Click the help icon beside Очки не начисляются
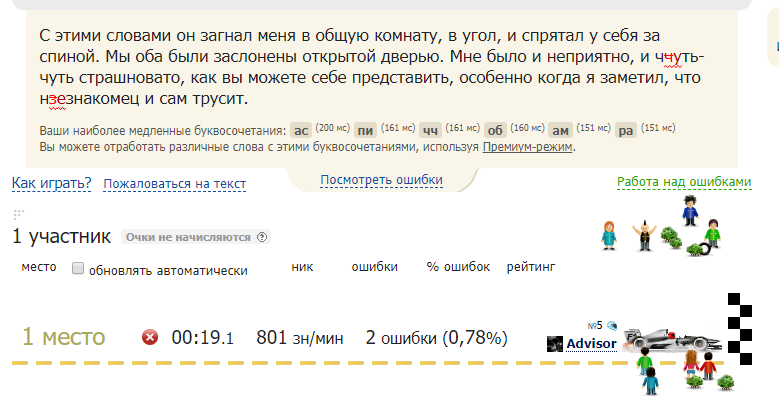 pyautogui.click(x=263, y=237)
